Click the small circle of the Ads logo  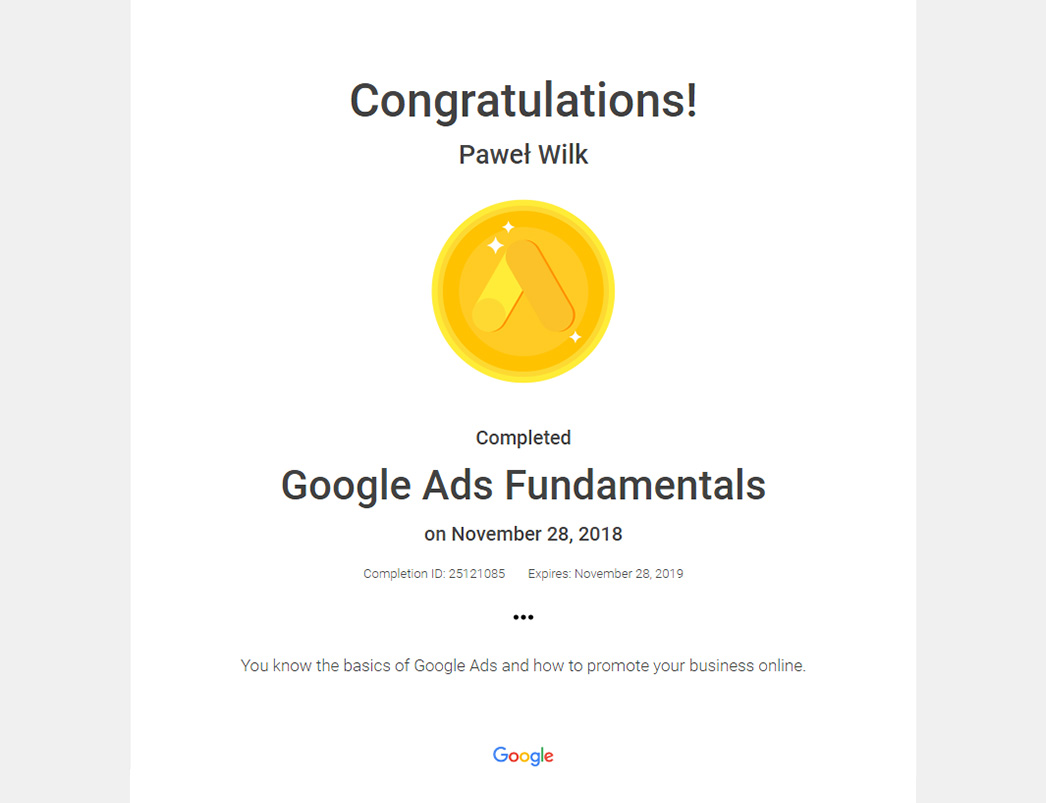[x=489, y=315]
